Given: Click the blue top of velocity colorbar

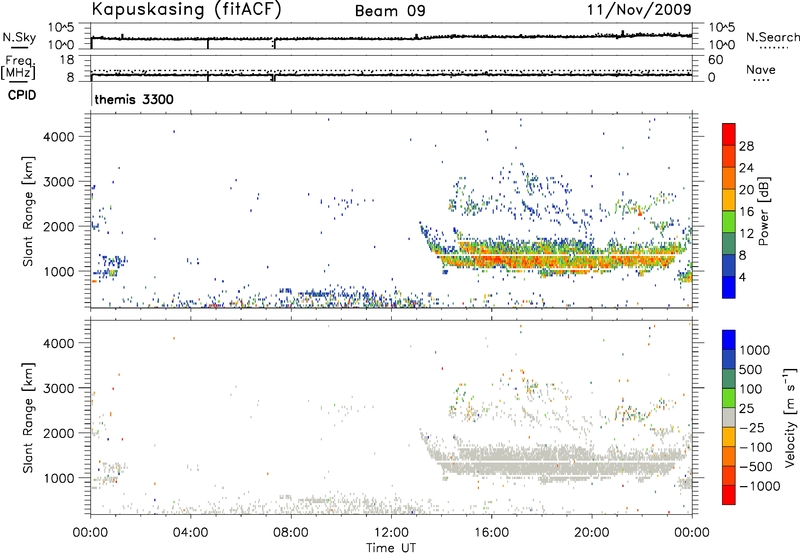Looking at the screenshot, I should [x=729, y=340].
